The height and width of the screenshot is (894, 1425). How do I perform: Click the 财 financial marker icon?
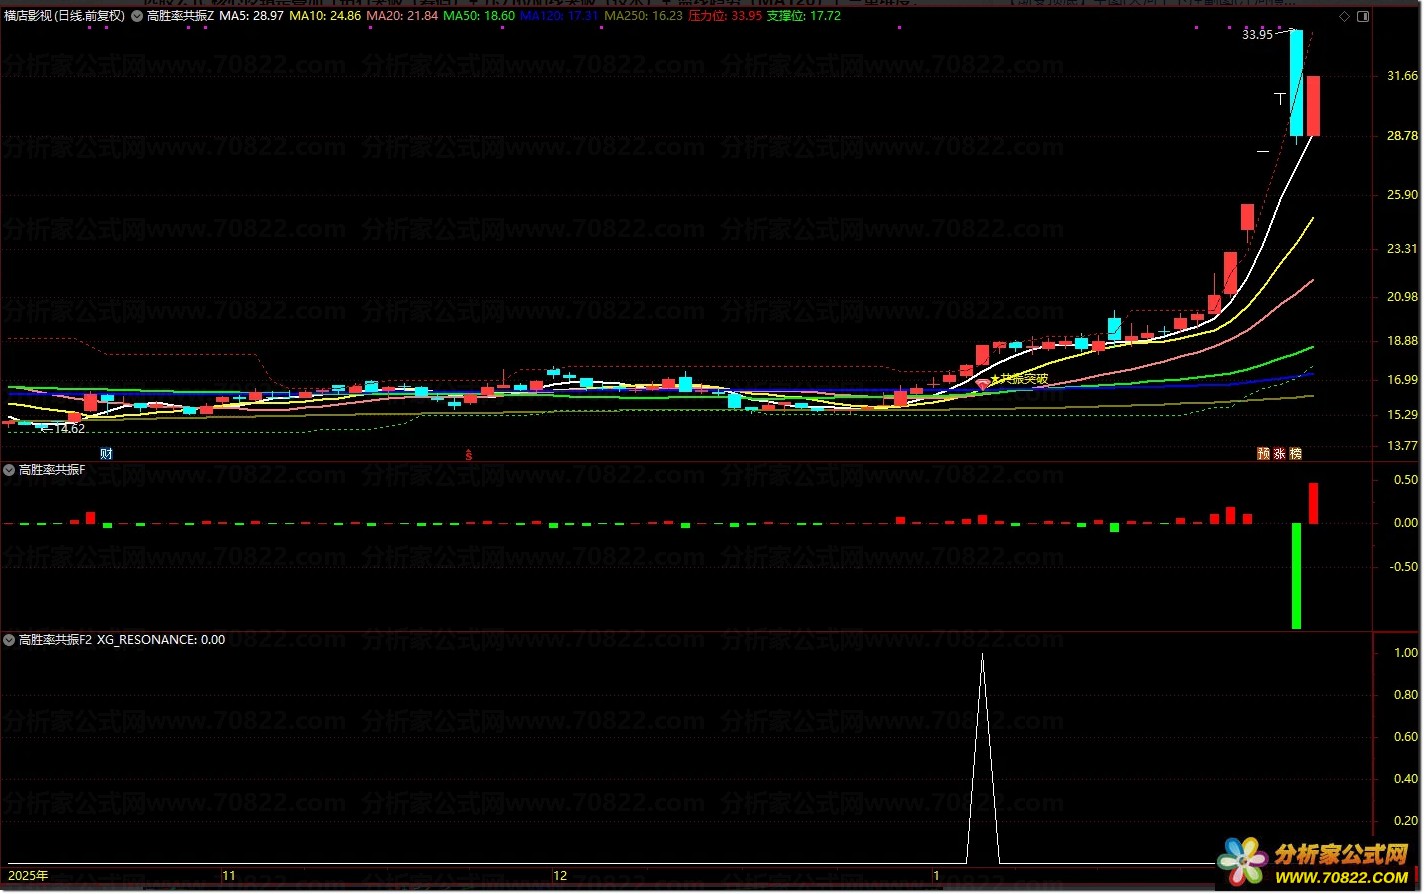(106, 454)
